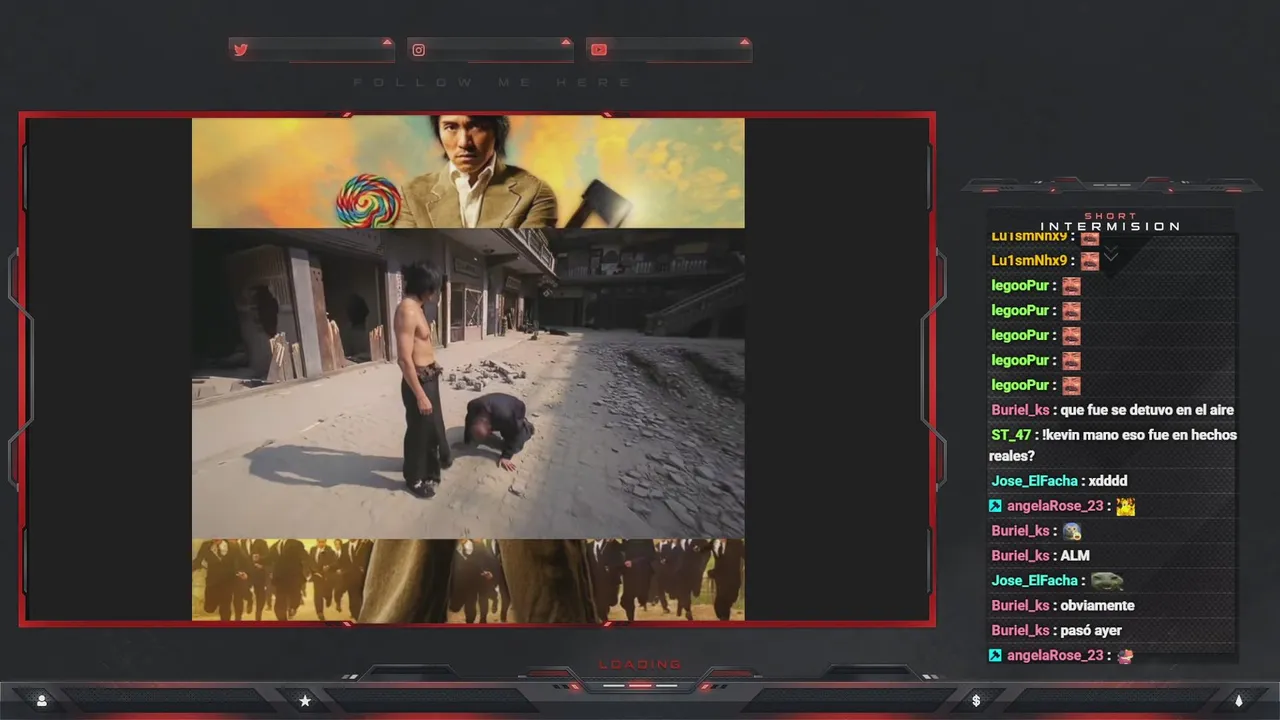Click the 'ALM' message from Buriel_ks
Image resolution: width=1280 pixels, height=720 pixels.
click(1075, 556)
